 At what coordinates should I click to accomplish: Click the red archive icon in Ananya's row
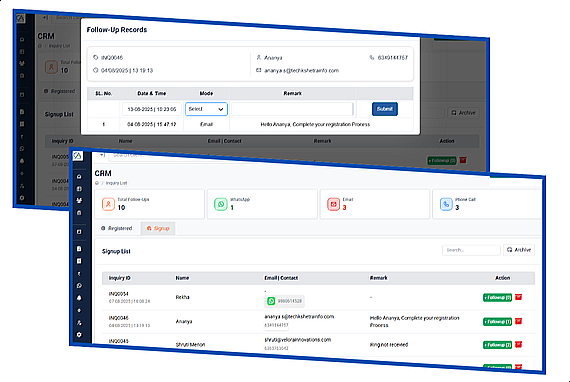tap(519, 321)
